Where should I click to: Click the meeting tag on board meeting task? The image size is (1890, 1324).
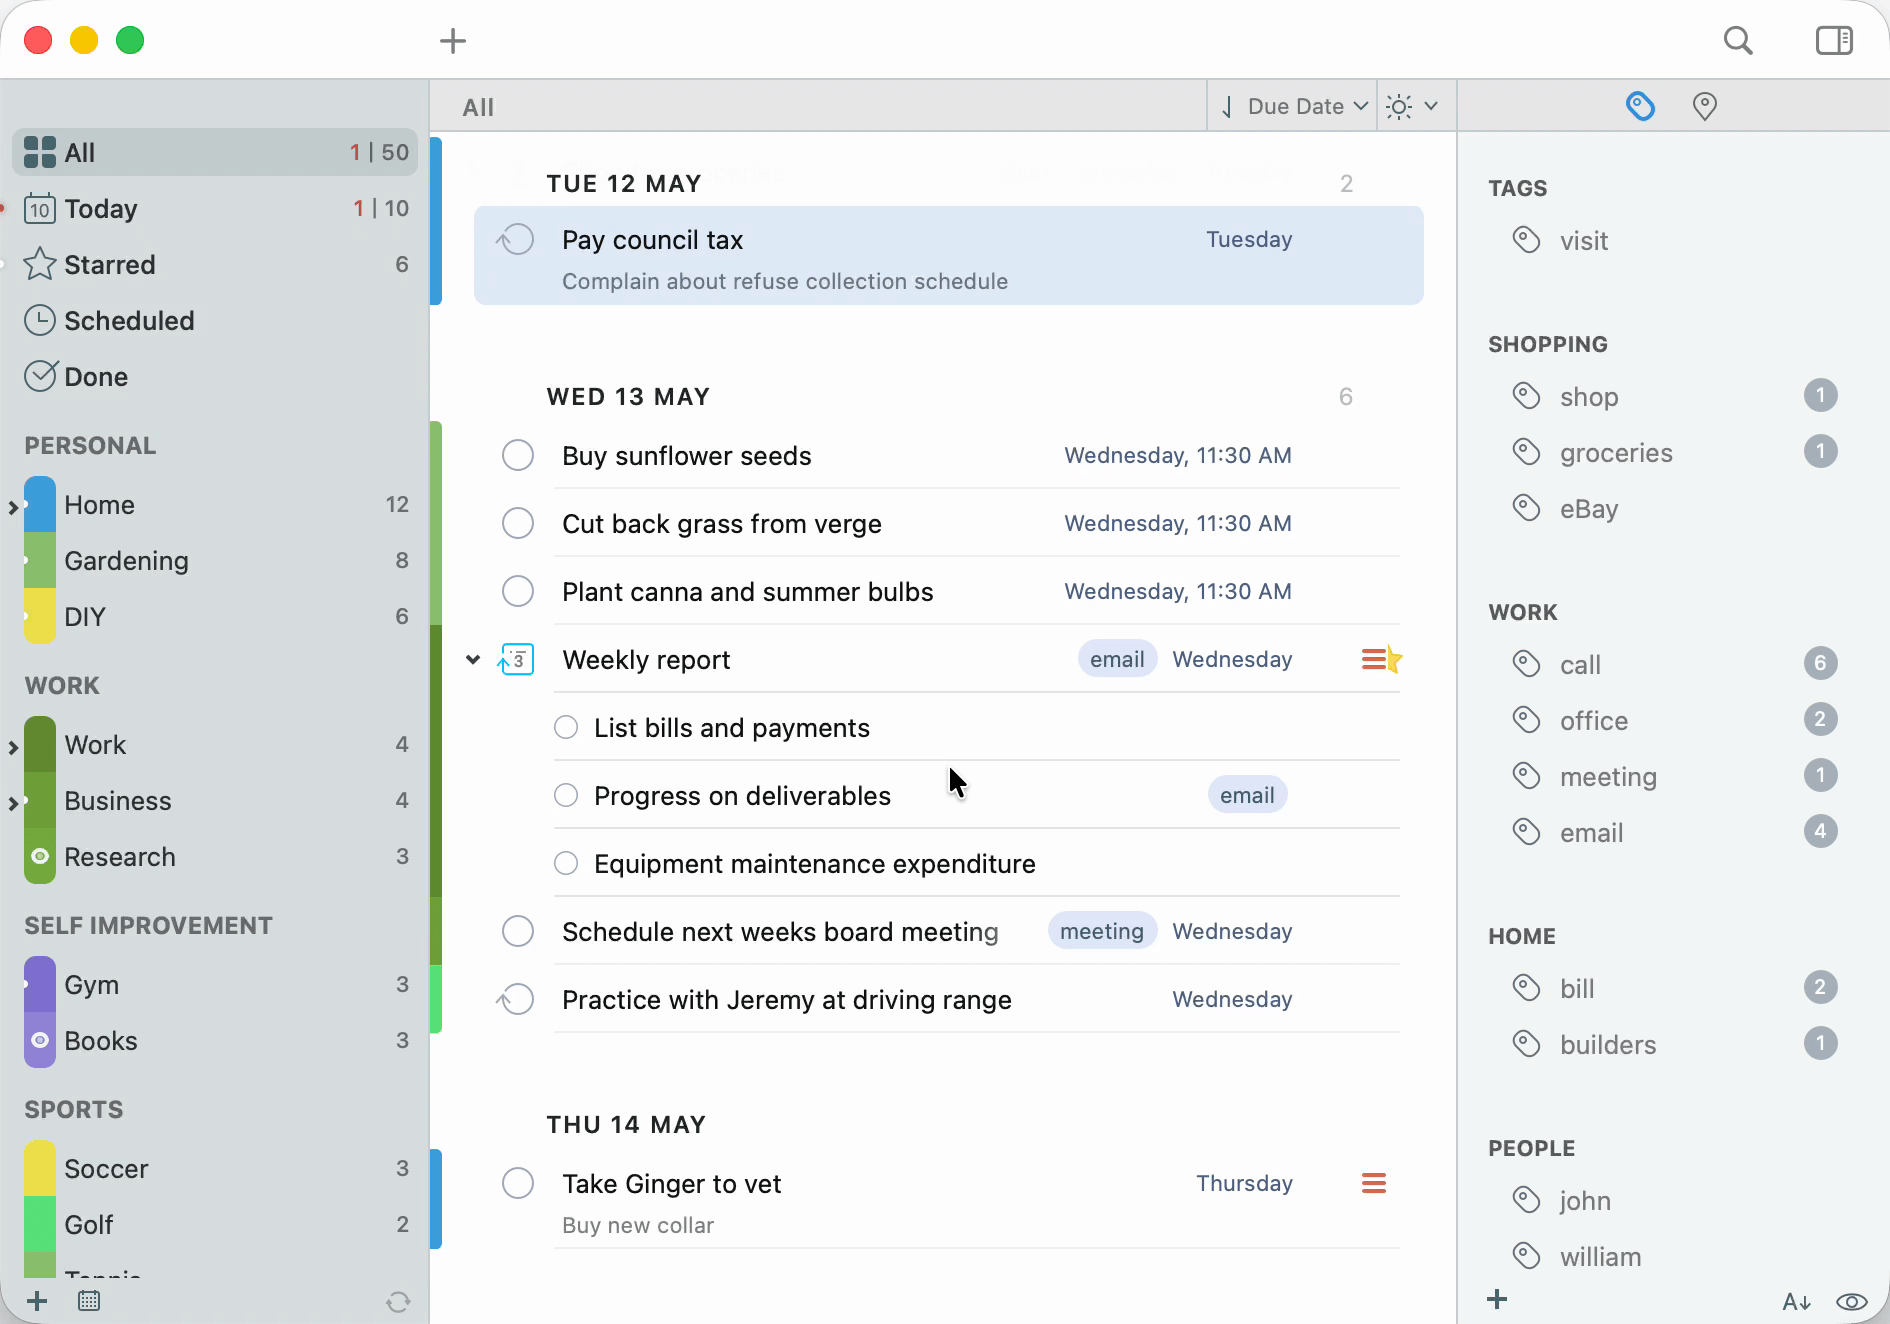pyautogui.click(x=1102, y=932)
